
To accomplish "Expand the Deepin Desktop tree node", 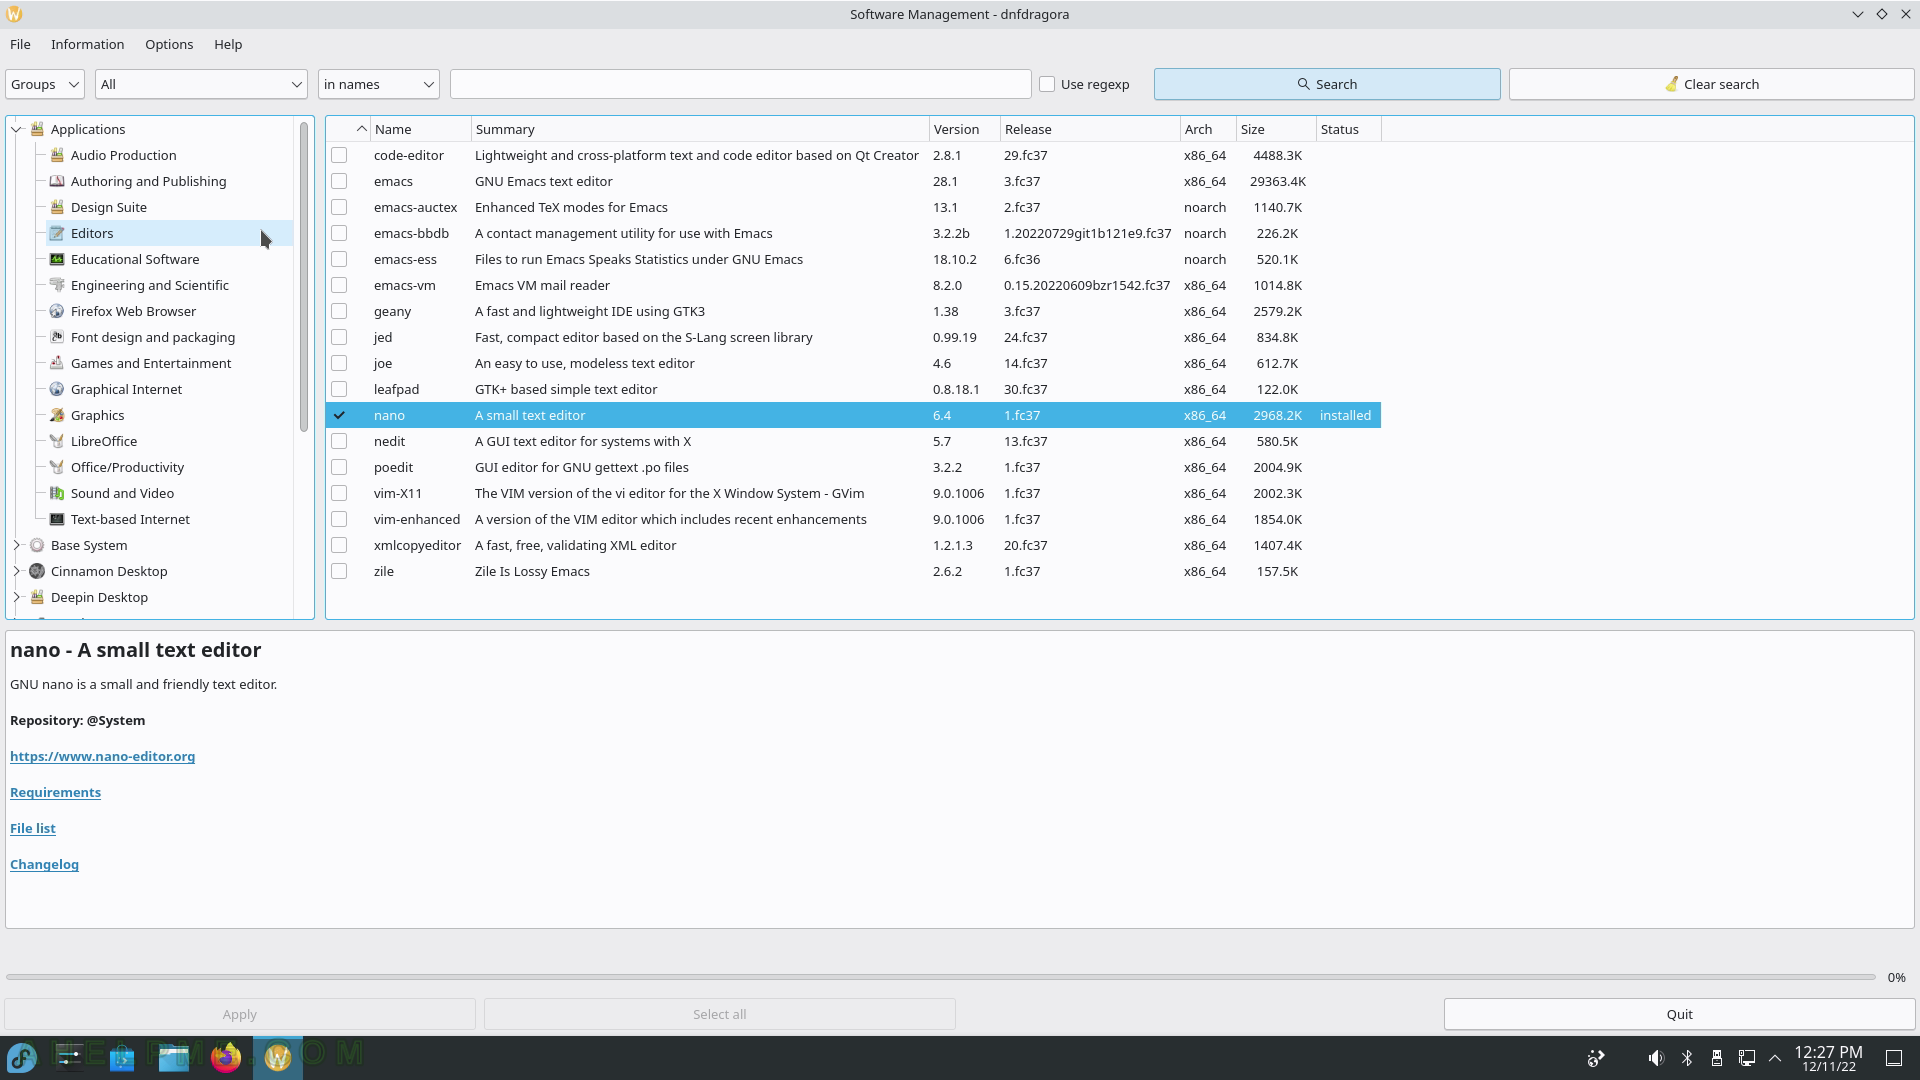I will (17, 597).
